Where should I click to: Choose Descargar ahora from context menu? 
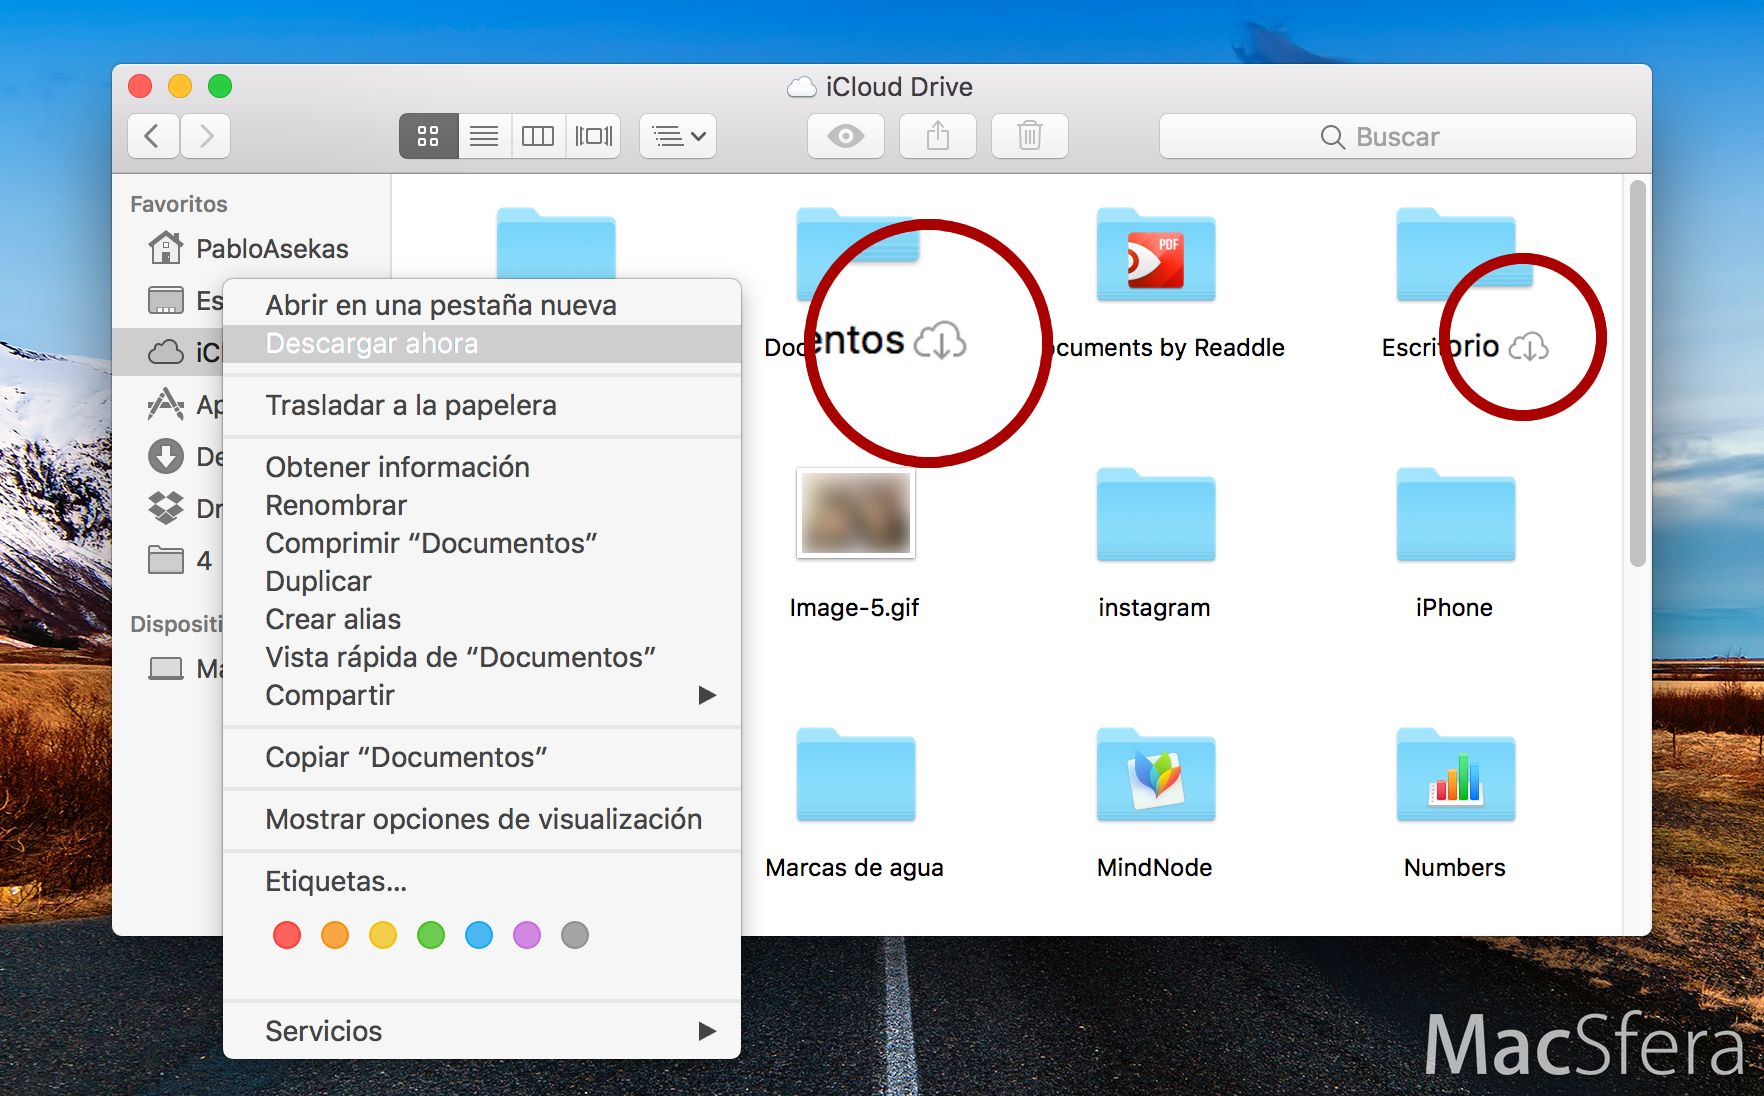(x=482, y=343)
